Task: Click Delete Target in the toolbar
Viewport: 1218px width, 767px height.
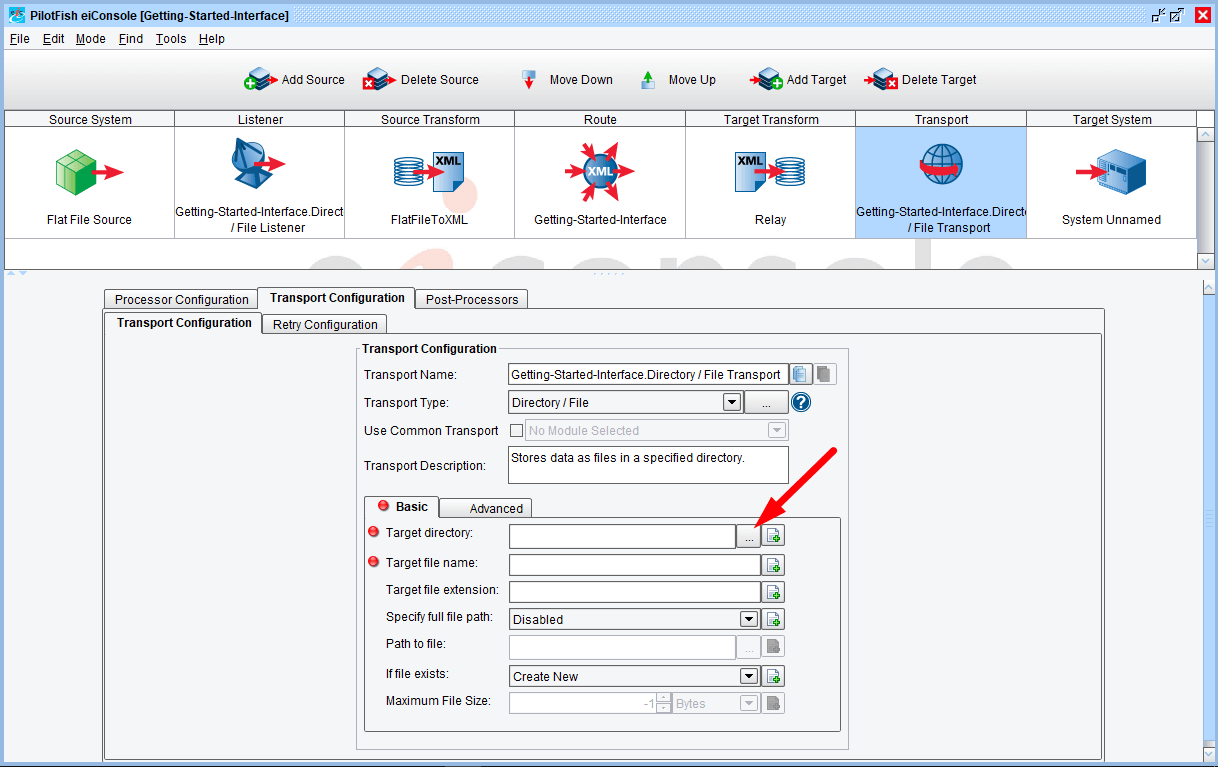Action: tap(920, 80)
